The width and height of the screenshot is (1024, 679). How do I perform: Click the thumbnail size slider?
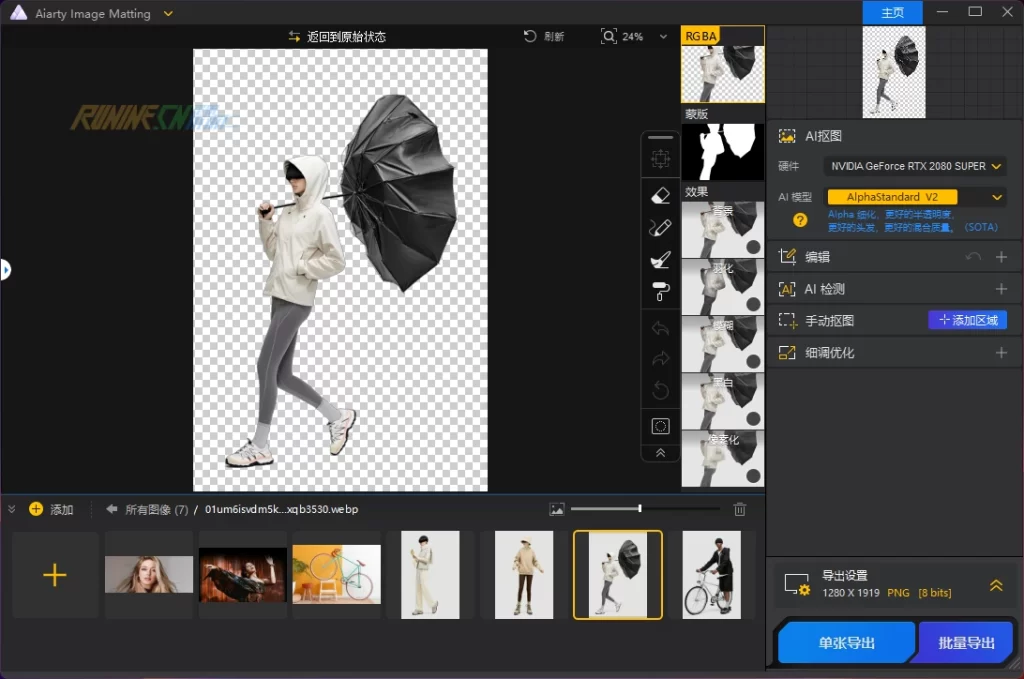640,509
